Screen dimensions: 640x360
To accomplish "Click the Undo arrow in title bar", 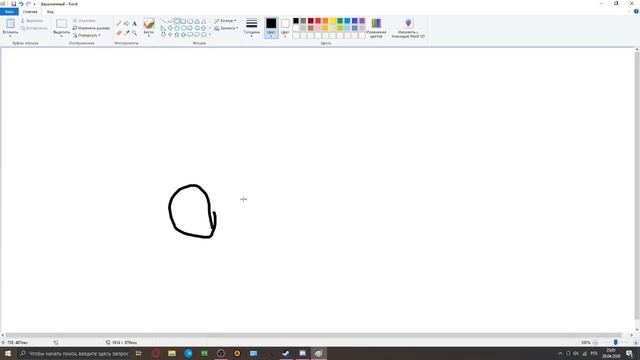I will 21,4.
